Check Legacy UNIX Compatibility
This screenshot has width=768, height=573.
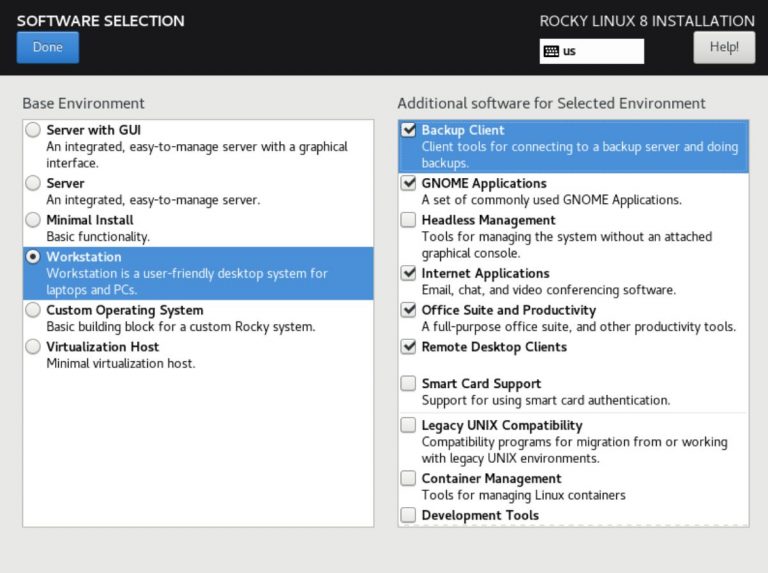point(408,425)
